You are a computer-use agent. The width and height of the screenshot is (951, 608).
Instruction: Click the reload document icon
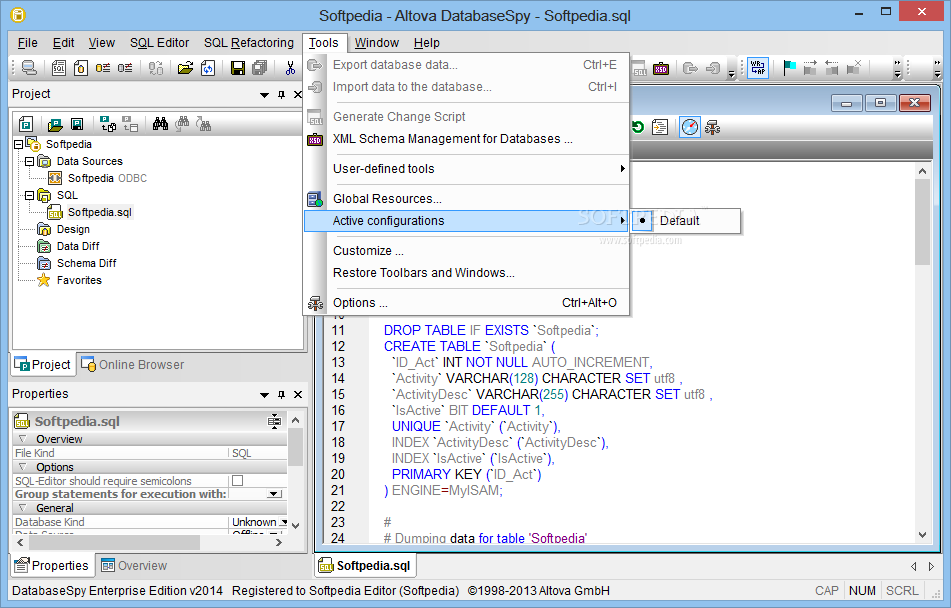click(208, 67)
